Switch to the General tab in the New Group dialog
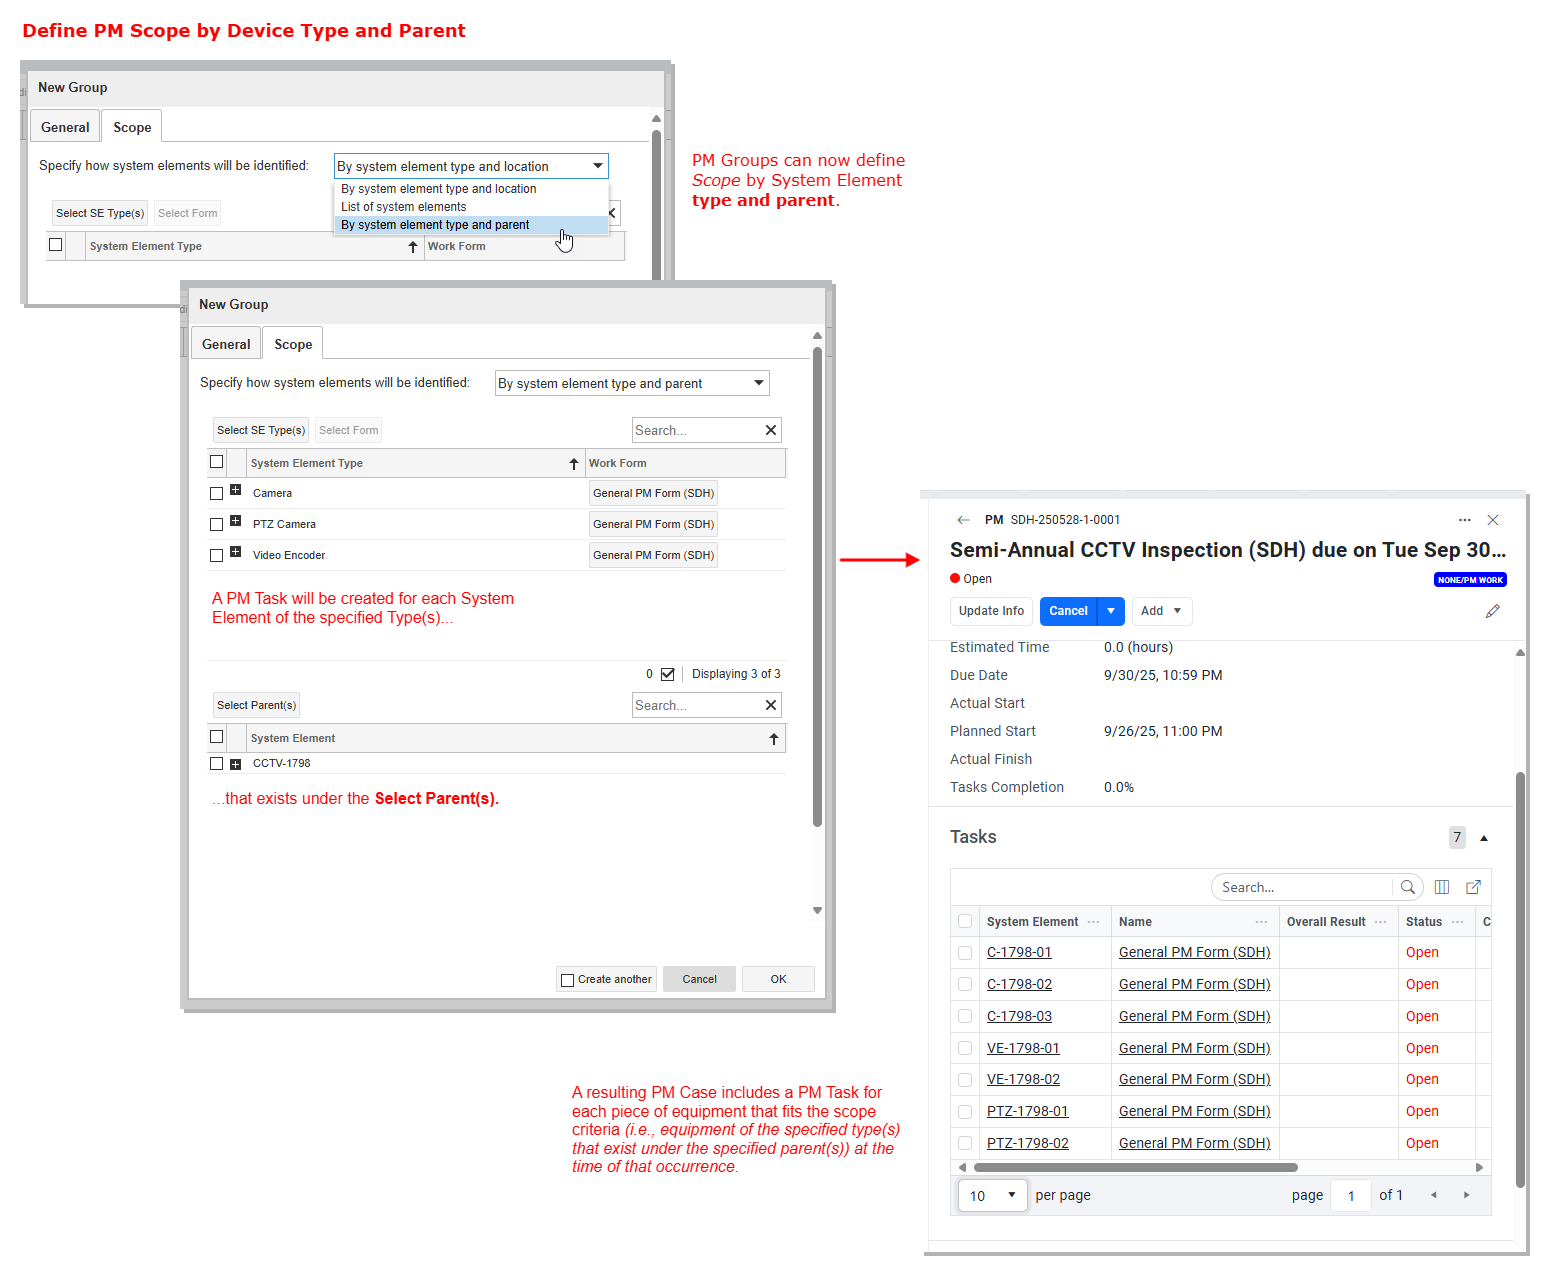Viewport: 1546px width, 1272px height. click(x=226, y=344)
